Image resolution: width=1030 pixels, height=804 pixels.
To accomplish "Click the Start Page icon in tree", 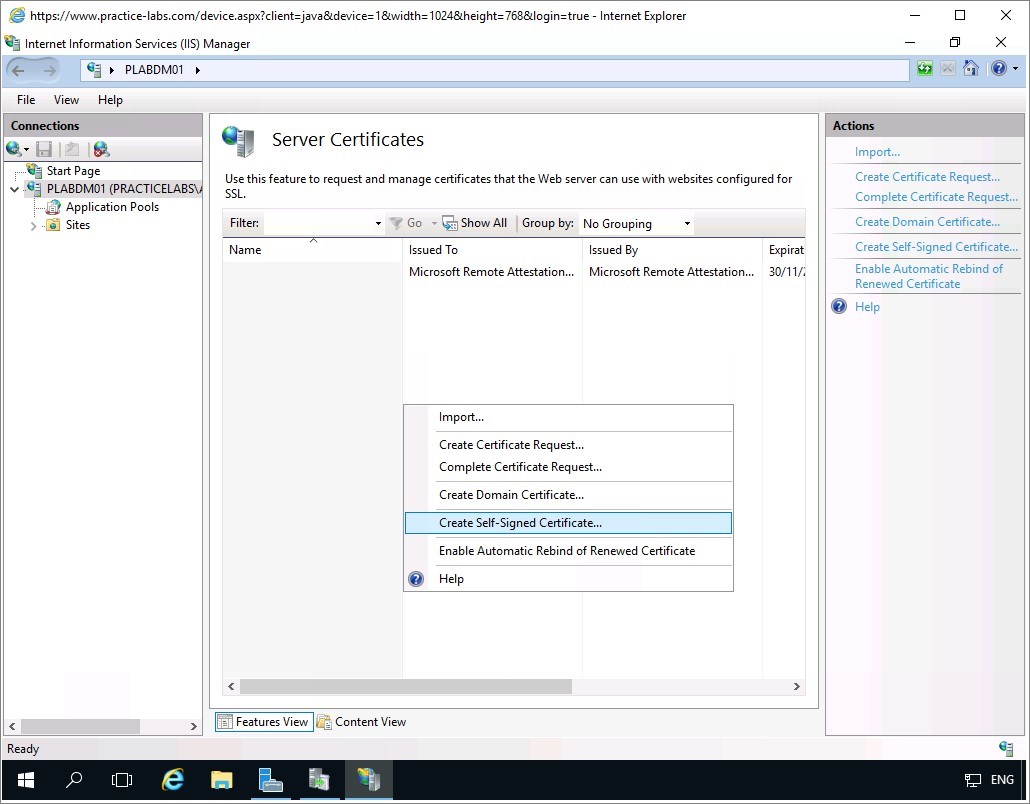I will pyautogui.click(x=35, y=171).
